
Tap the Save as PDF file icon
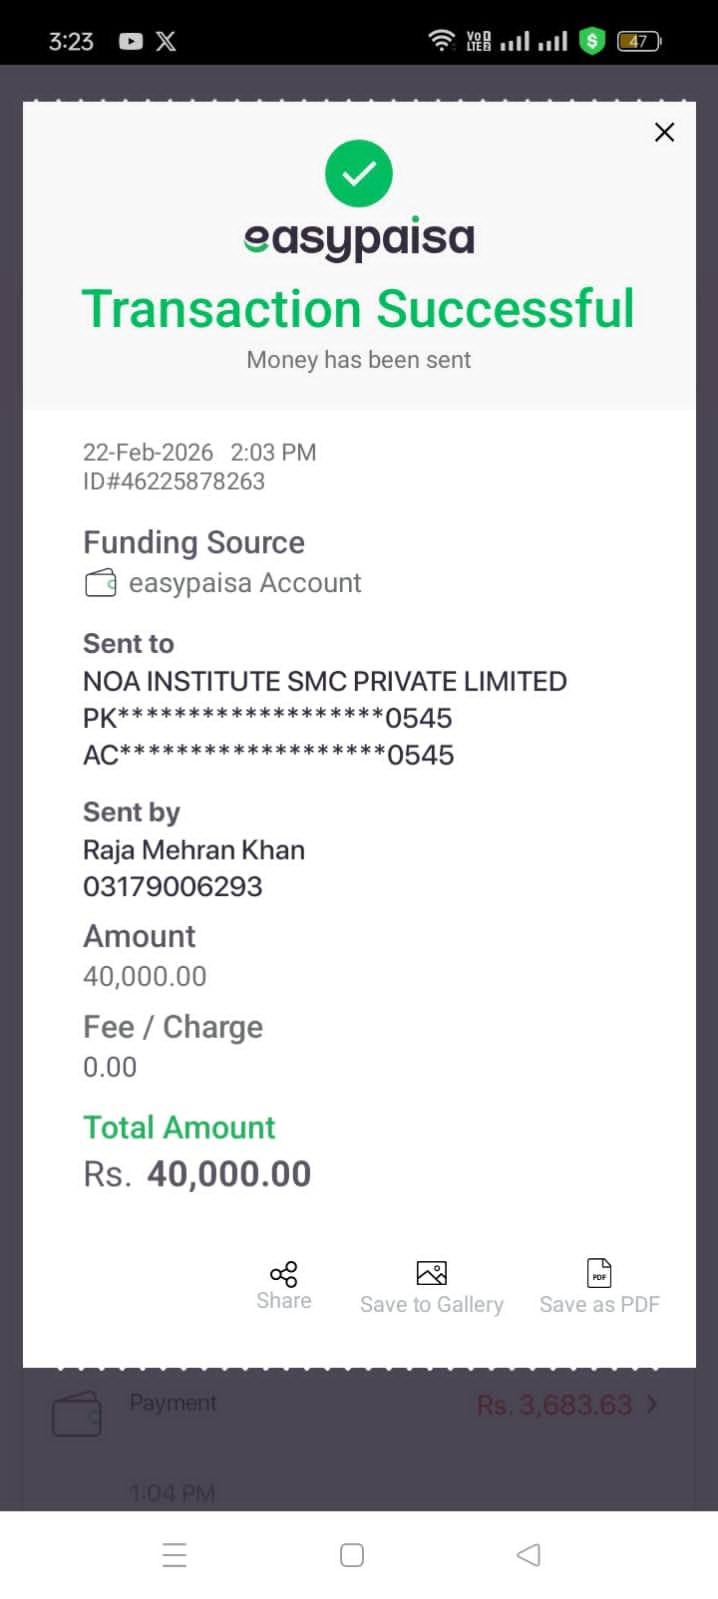599,1273
